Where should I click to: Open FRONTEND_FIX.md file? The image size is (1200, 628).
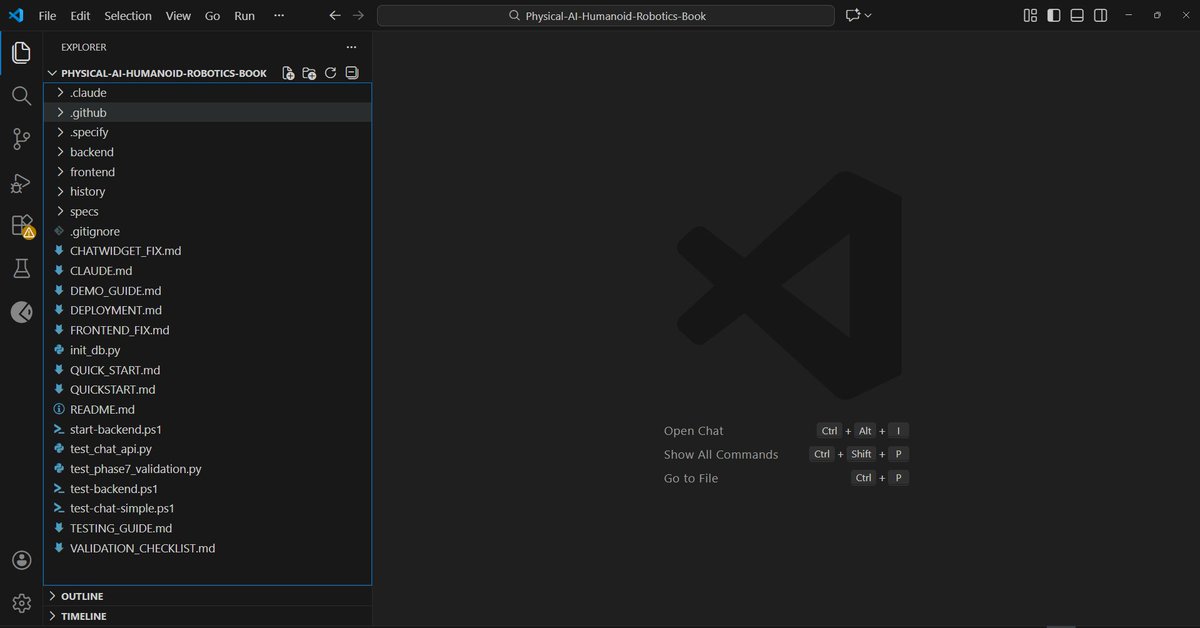207,330
